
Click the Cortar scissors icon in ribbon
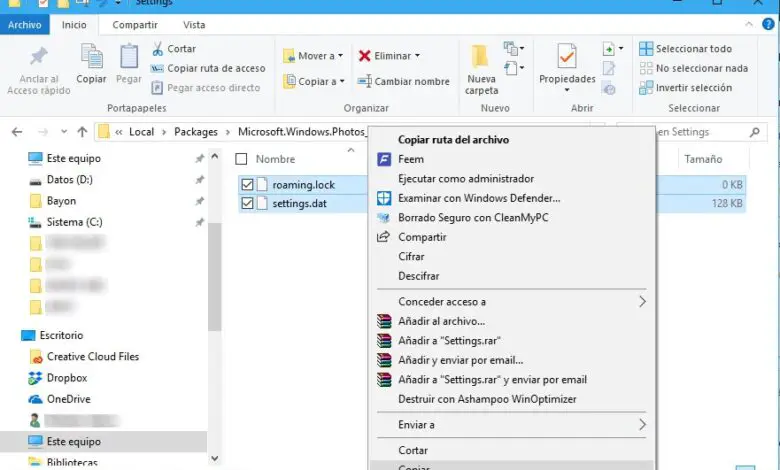(158, 49)
